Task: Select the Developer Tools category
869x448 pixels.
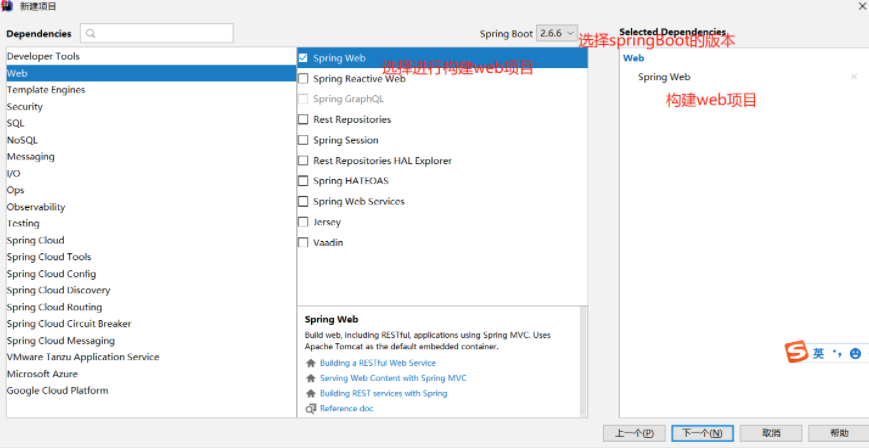Action: tap(151, 57)
